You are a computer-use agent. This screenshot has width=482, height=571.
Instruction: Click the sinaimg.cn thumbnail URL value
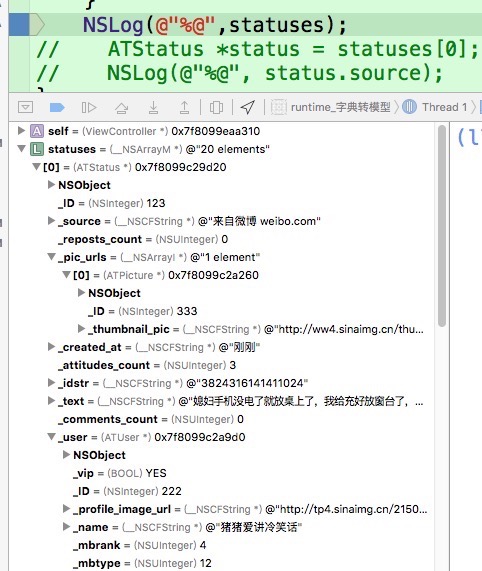pyautogui.click(x=344, y=329)
